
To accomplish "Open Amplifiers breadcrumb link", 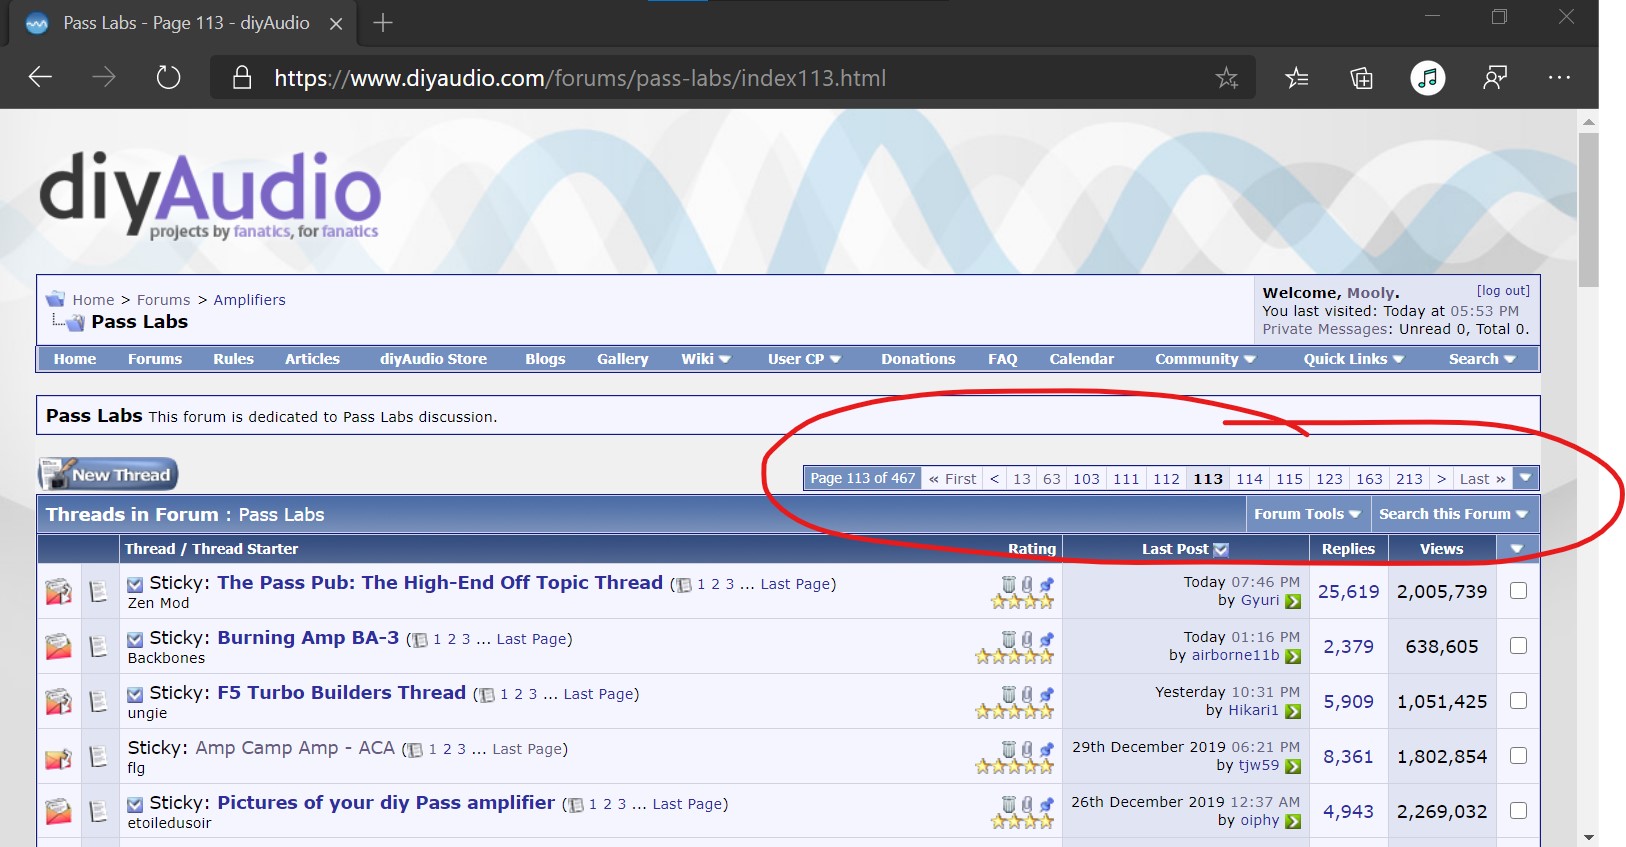I will click(249, 300).
